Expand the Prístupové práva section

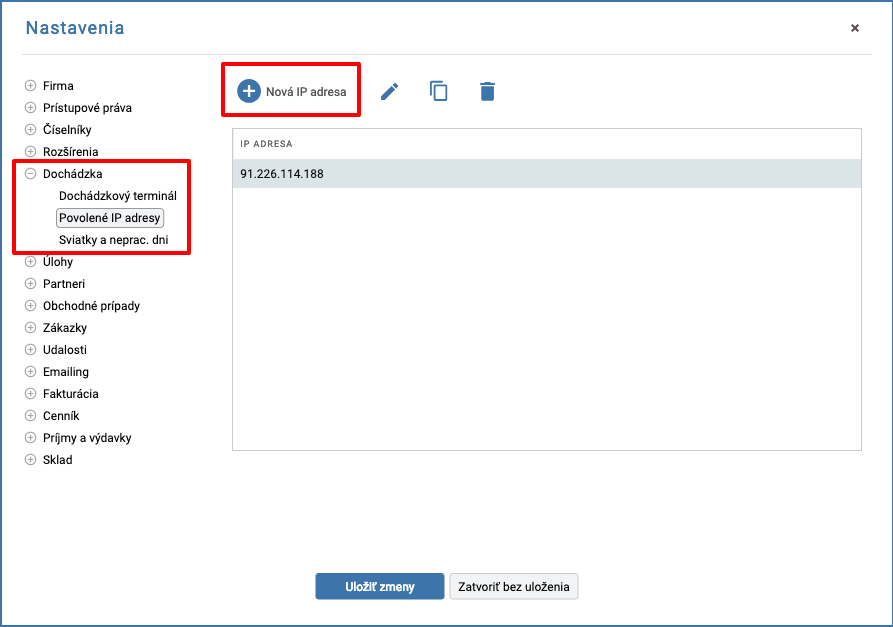(x=31, y=108)
